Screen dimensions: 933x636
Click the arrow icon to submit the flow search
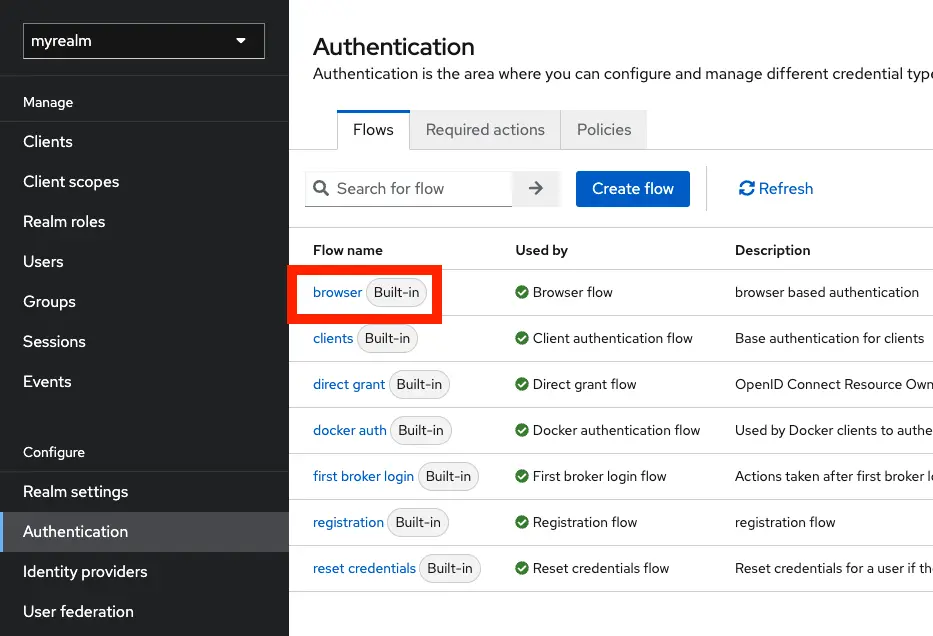pos(536,188)
